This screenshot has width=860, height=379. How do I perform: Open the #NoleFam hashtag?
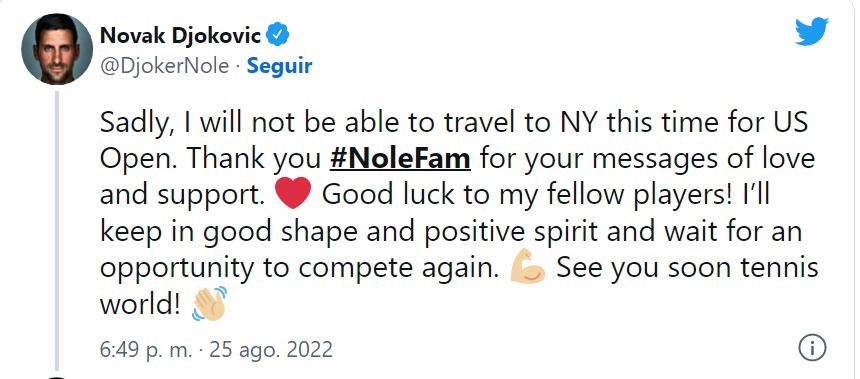pyautogui.click(x=400, y=159)
